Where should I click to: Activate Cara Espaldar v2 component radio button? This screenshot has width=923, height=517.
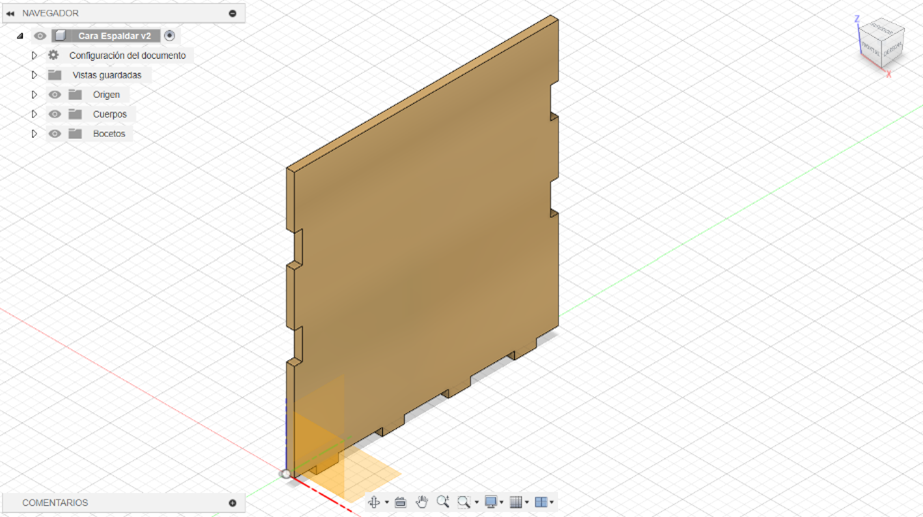point(170,36)
